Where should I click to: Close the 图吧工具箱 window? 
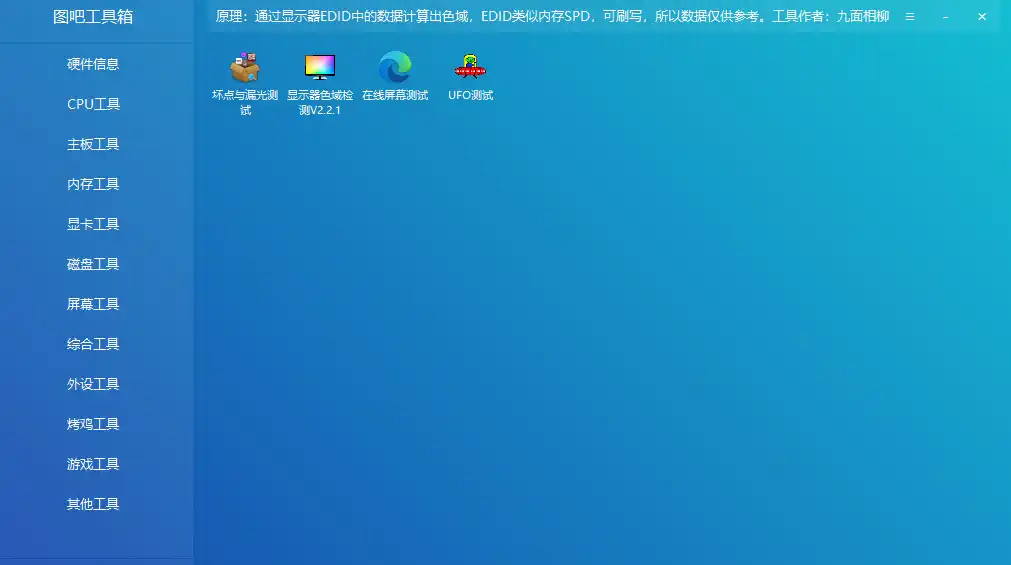[x=982, y=17]
